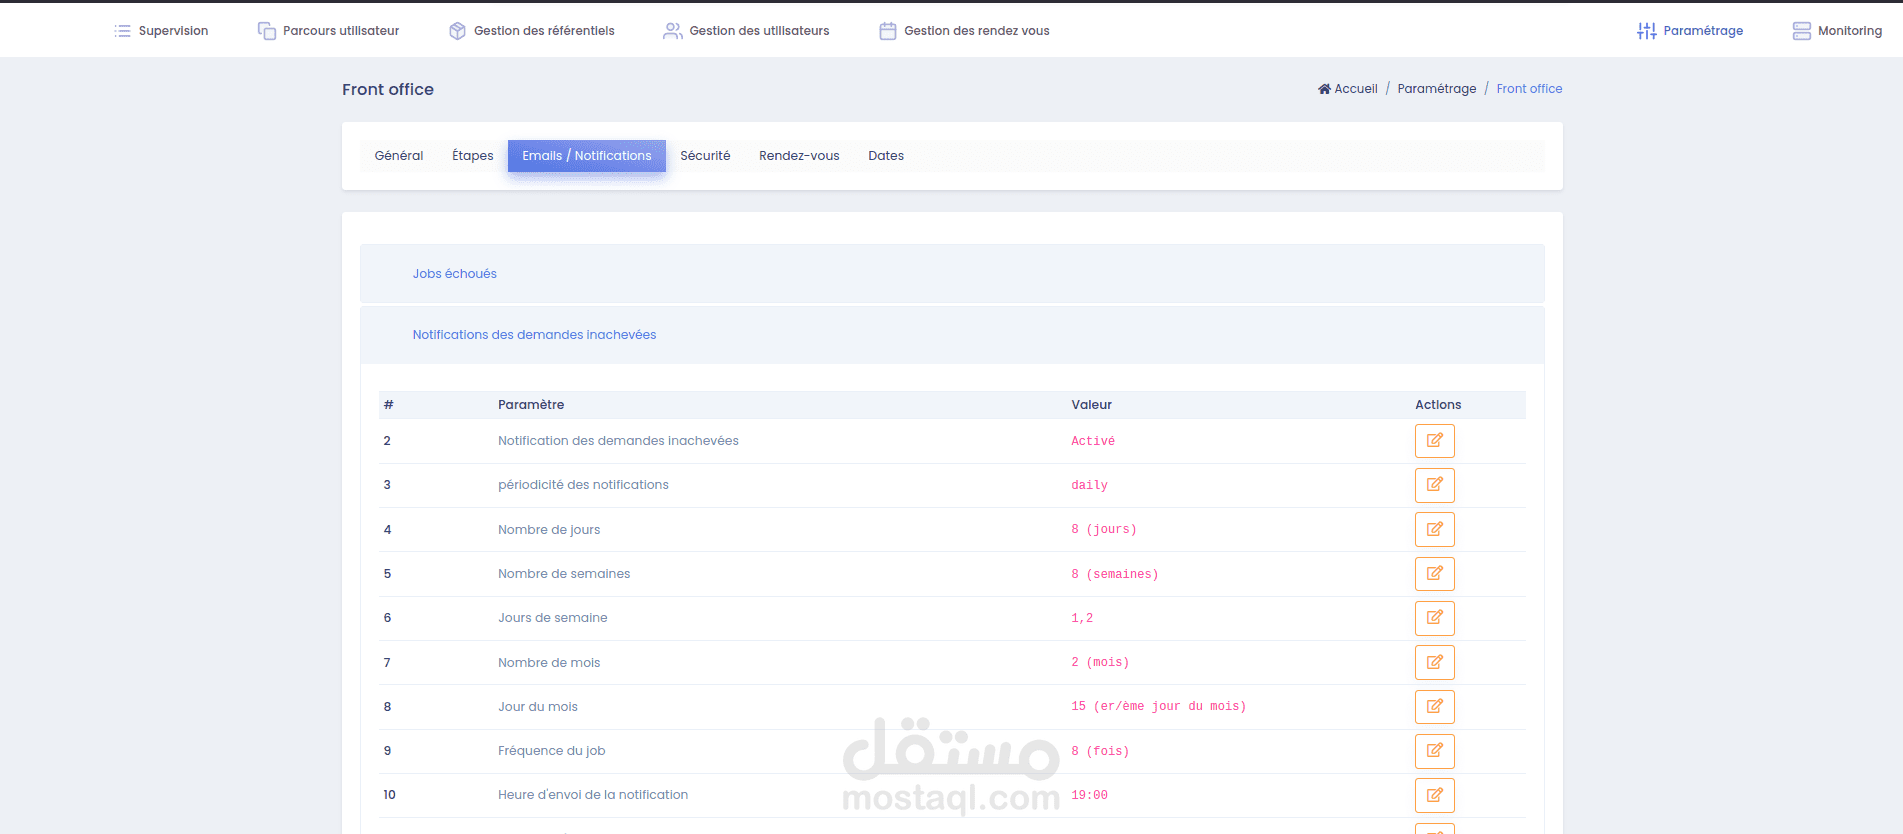Click 'Jour du mois' parameter name

[x=538, y=707]
